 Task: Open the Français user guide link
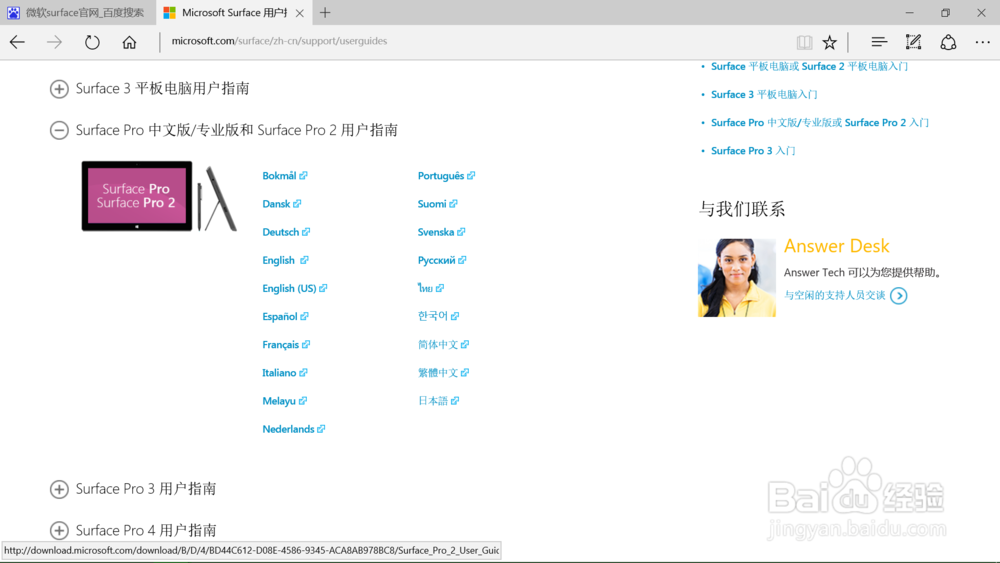(x=286, y=344)
